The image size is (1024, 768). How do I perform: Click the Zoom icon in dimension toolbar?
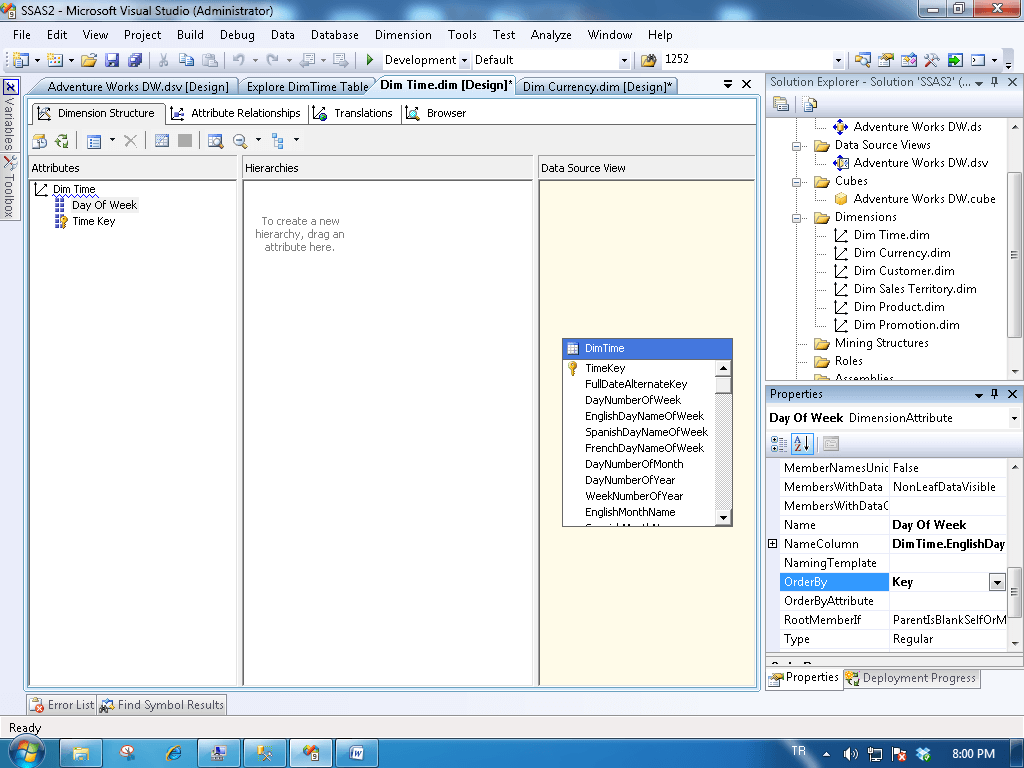click(x=240, y=140)
